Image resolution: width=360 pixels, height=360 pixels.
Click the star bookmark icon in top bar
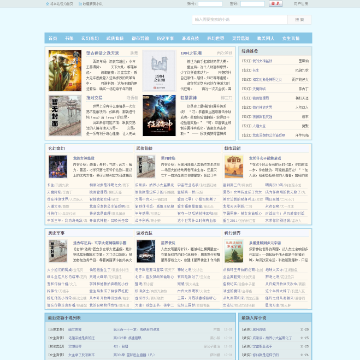pyautogui.click(x=47, y=4)
